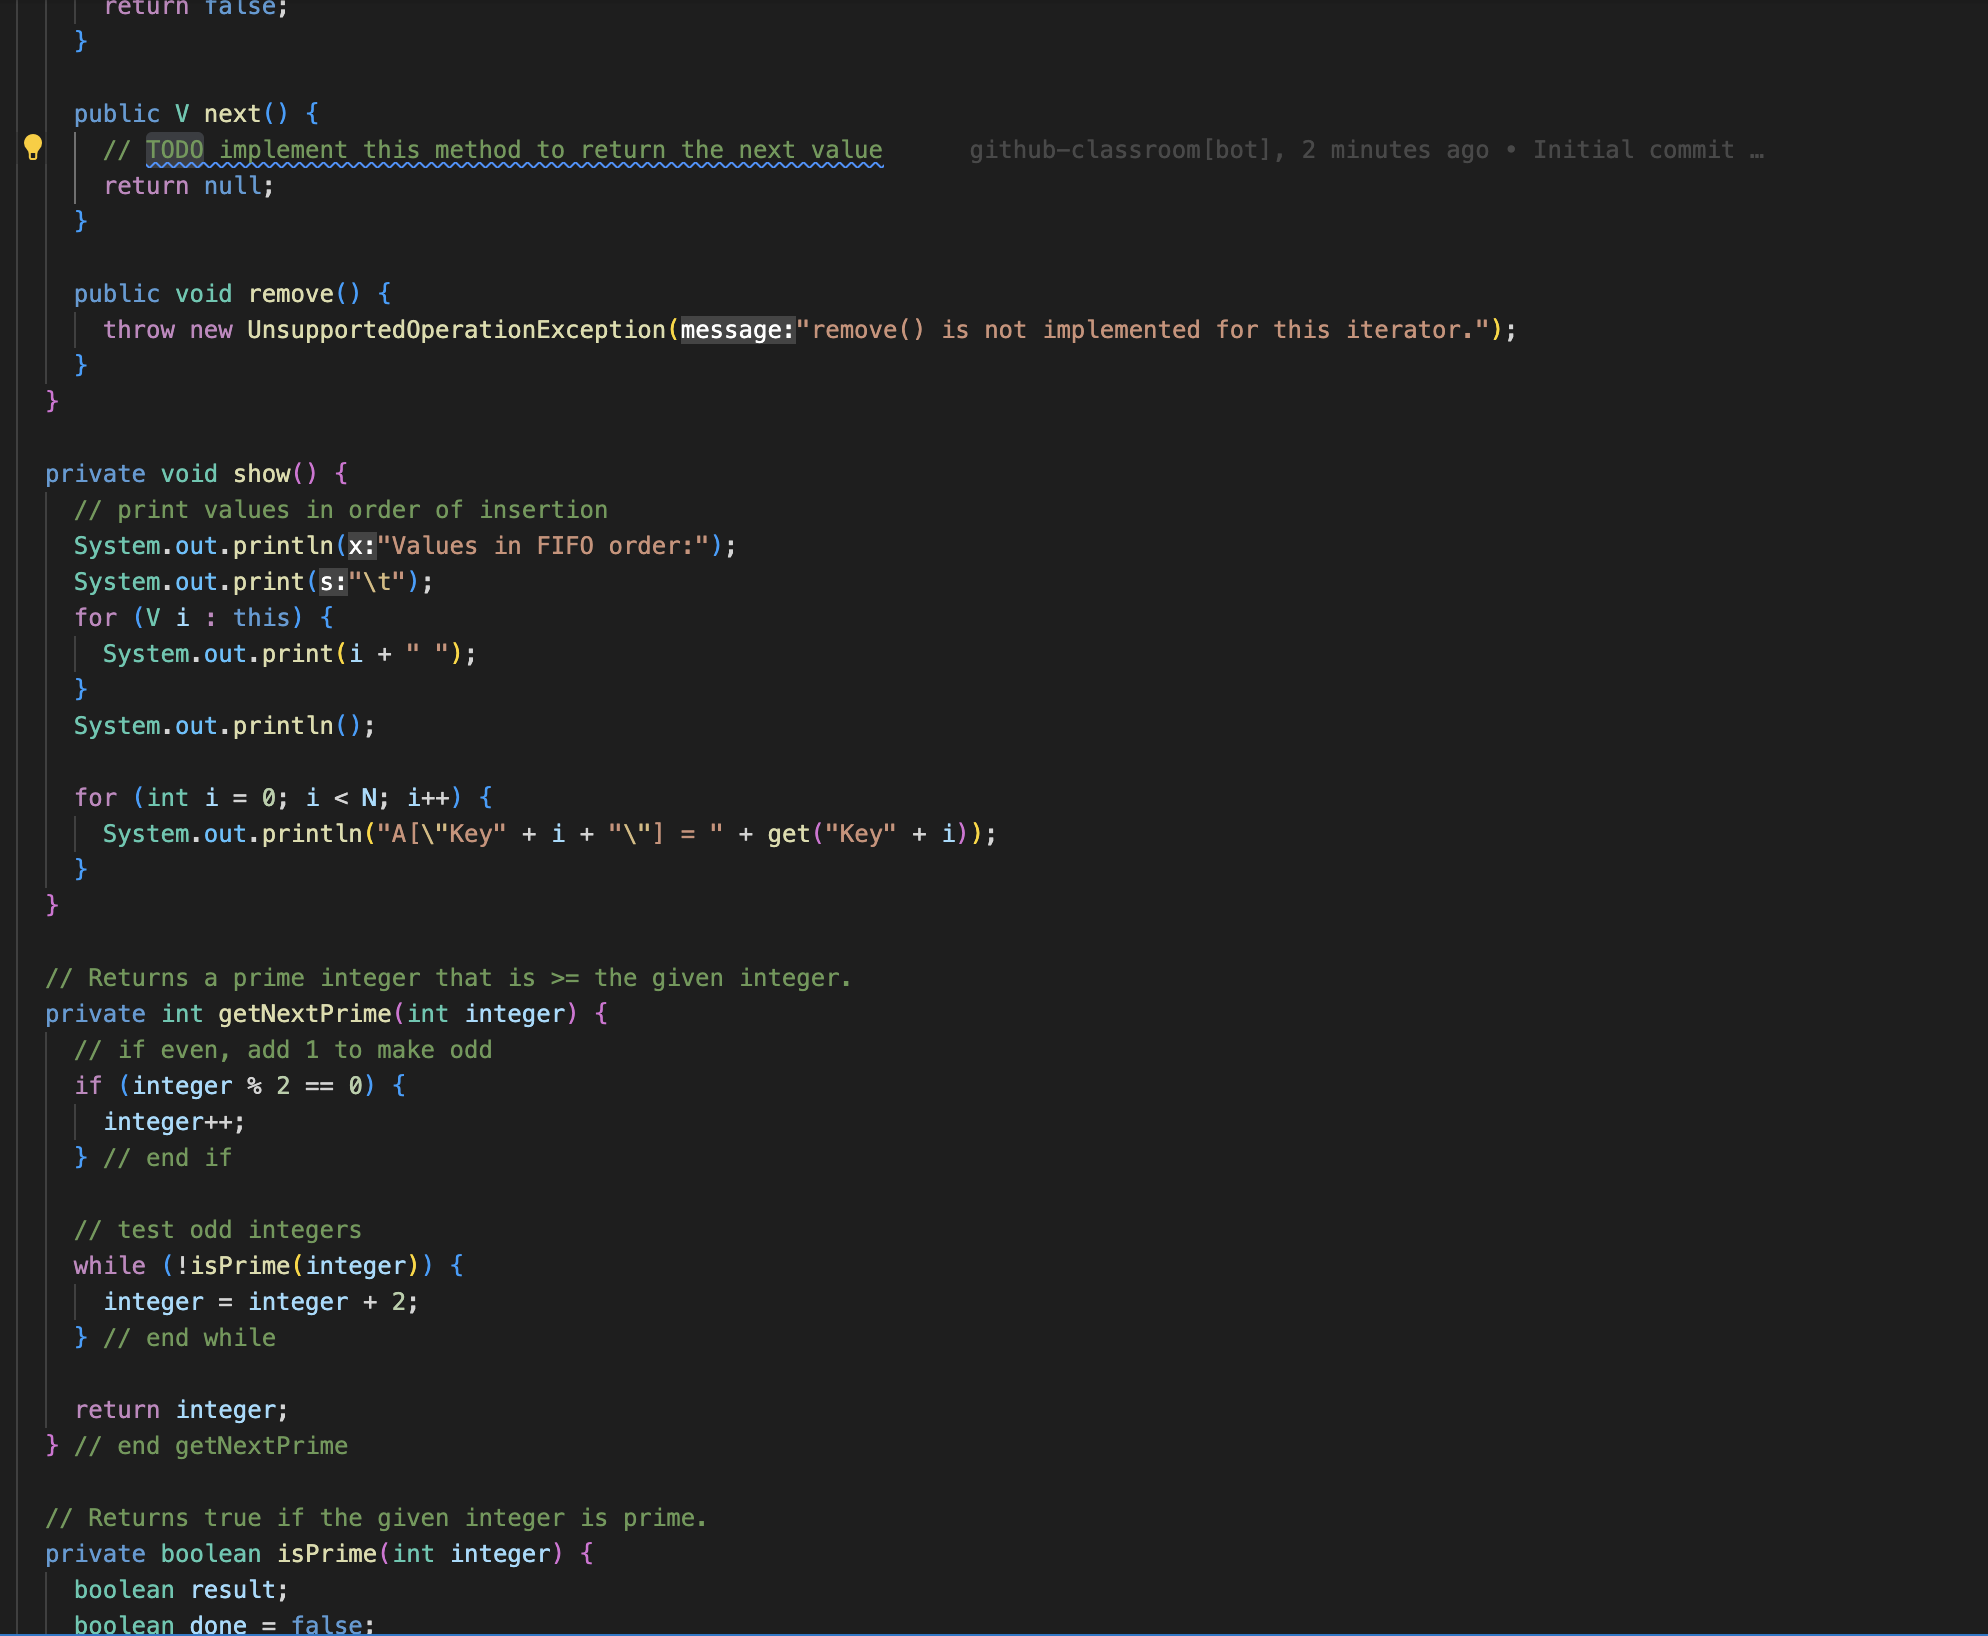Click the isPrime method name in its declaration
The image size is (1988, 1636).
[x=326, y=1554]
